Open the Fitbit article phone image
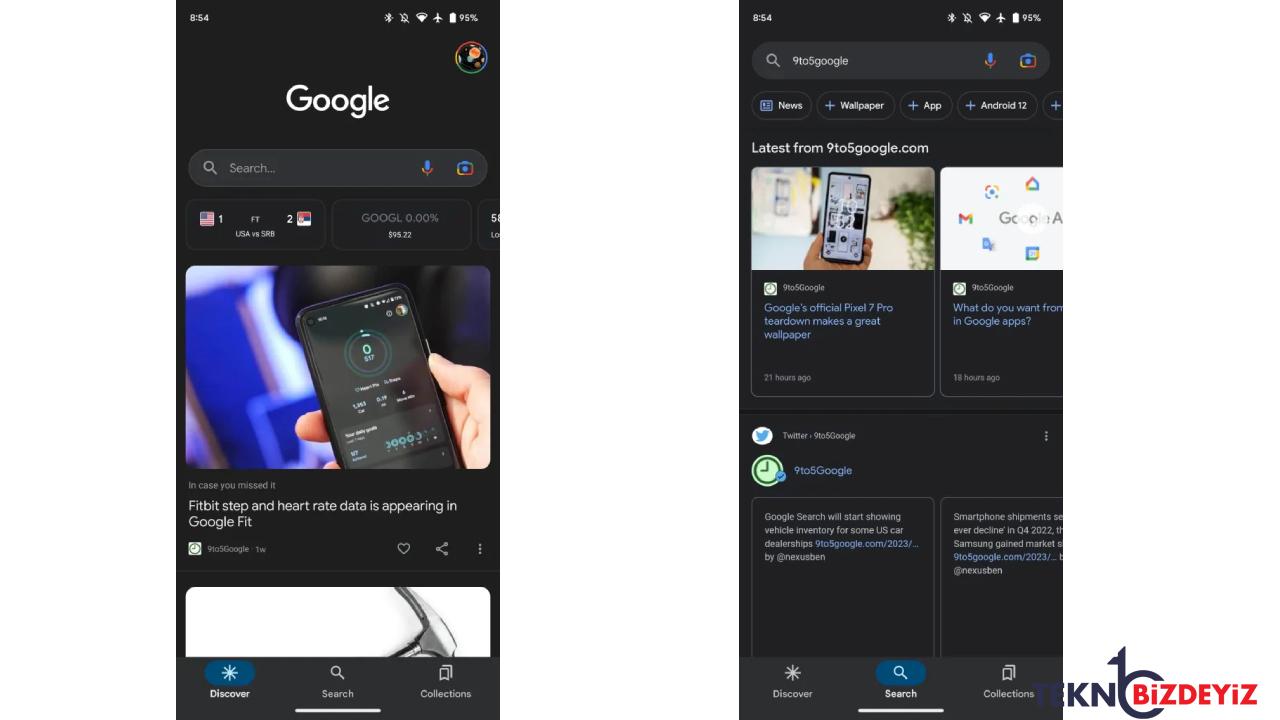 (338, 367)
